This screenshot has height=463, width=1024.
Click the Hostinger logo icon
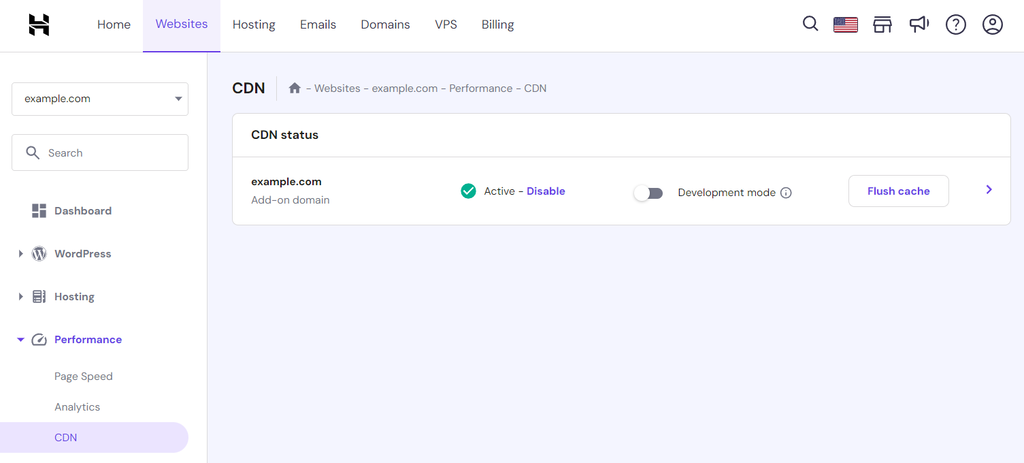pyautogui.click(x=39, y=25)
